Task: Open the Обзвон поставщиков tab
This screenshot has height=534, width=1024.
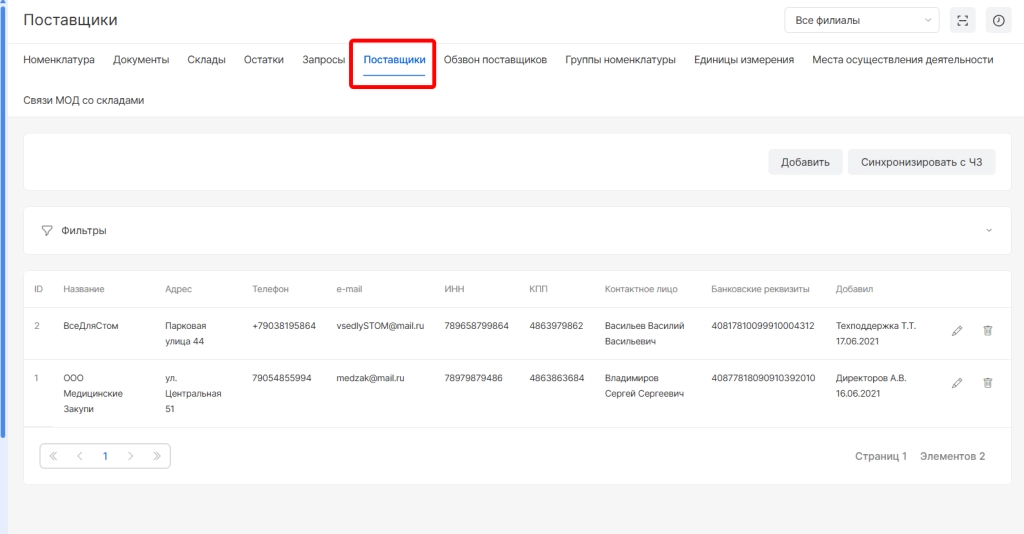Action: [495, 60]
